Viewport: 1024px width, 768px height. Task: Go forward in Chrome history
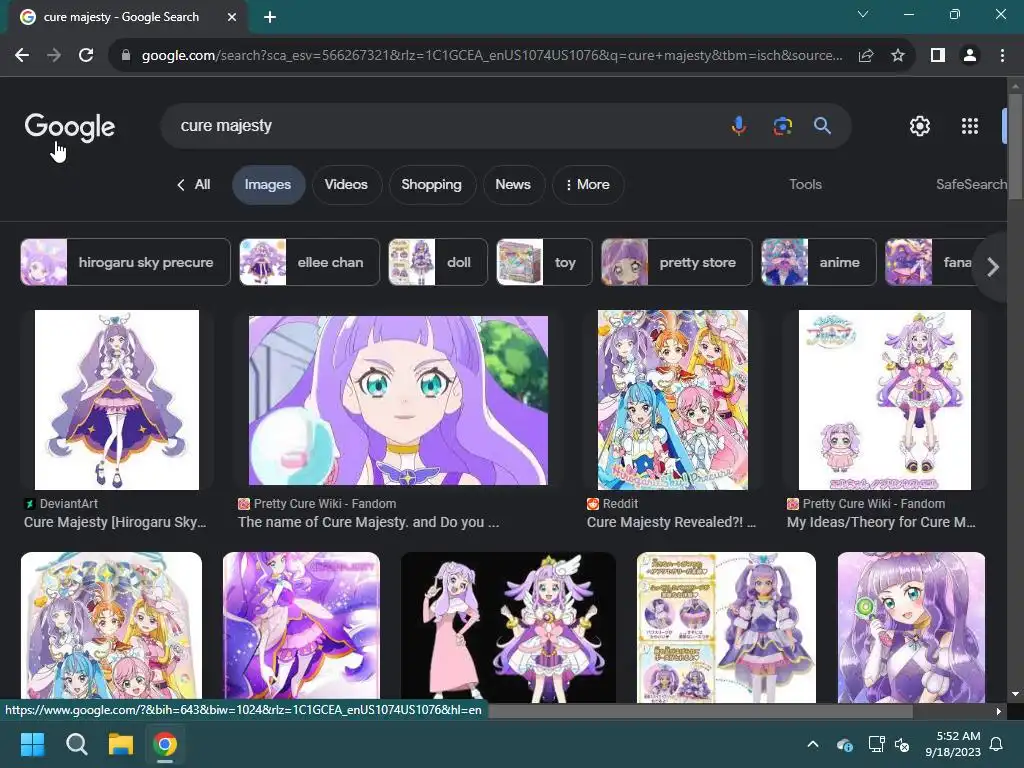[54, 56]
